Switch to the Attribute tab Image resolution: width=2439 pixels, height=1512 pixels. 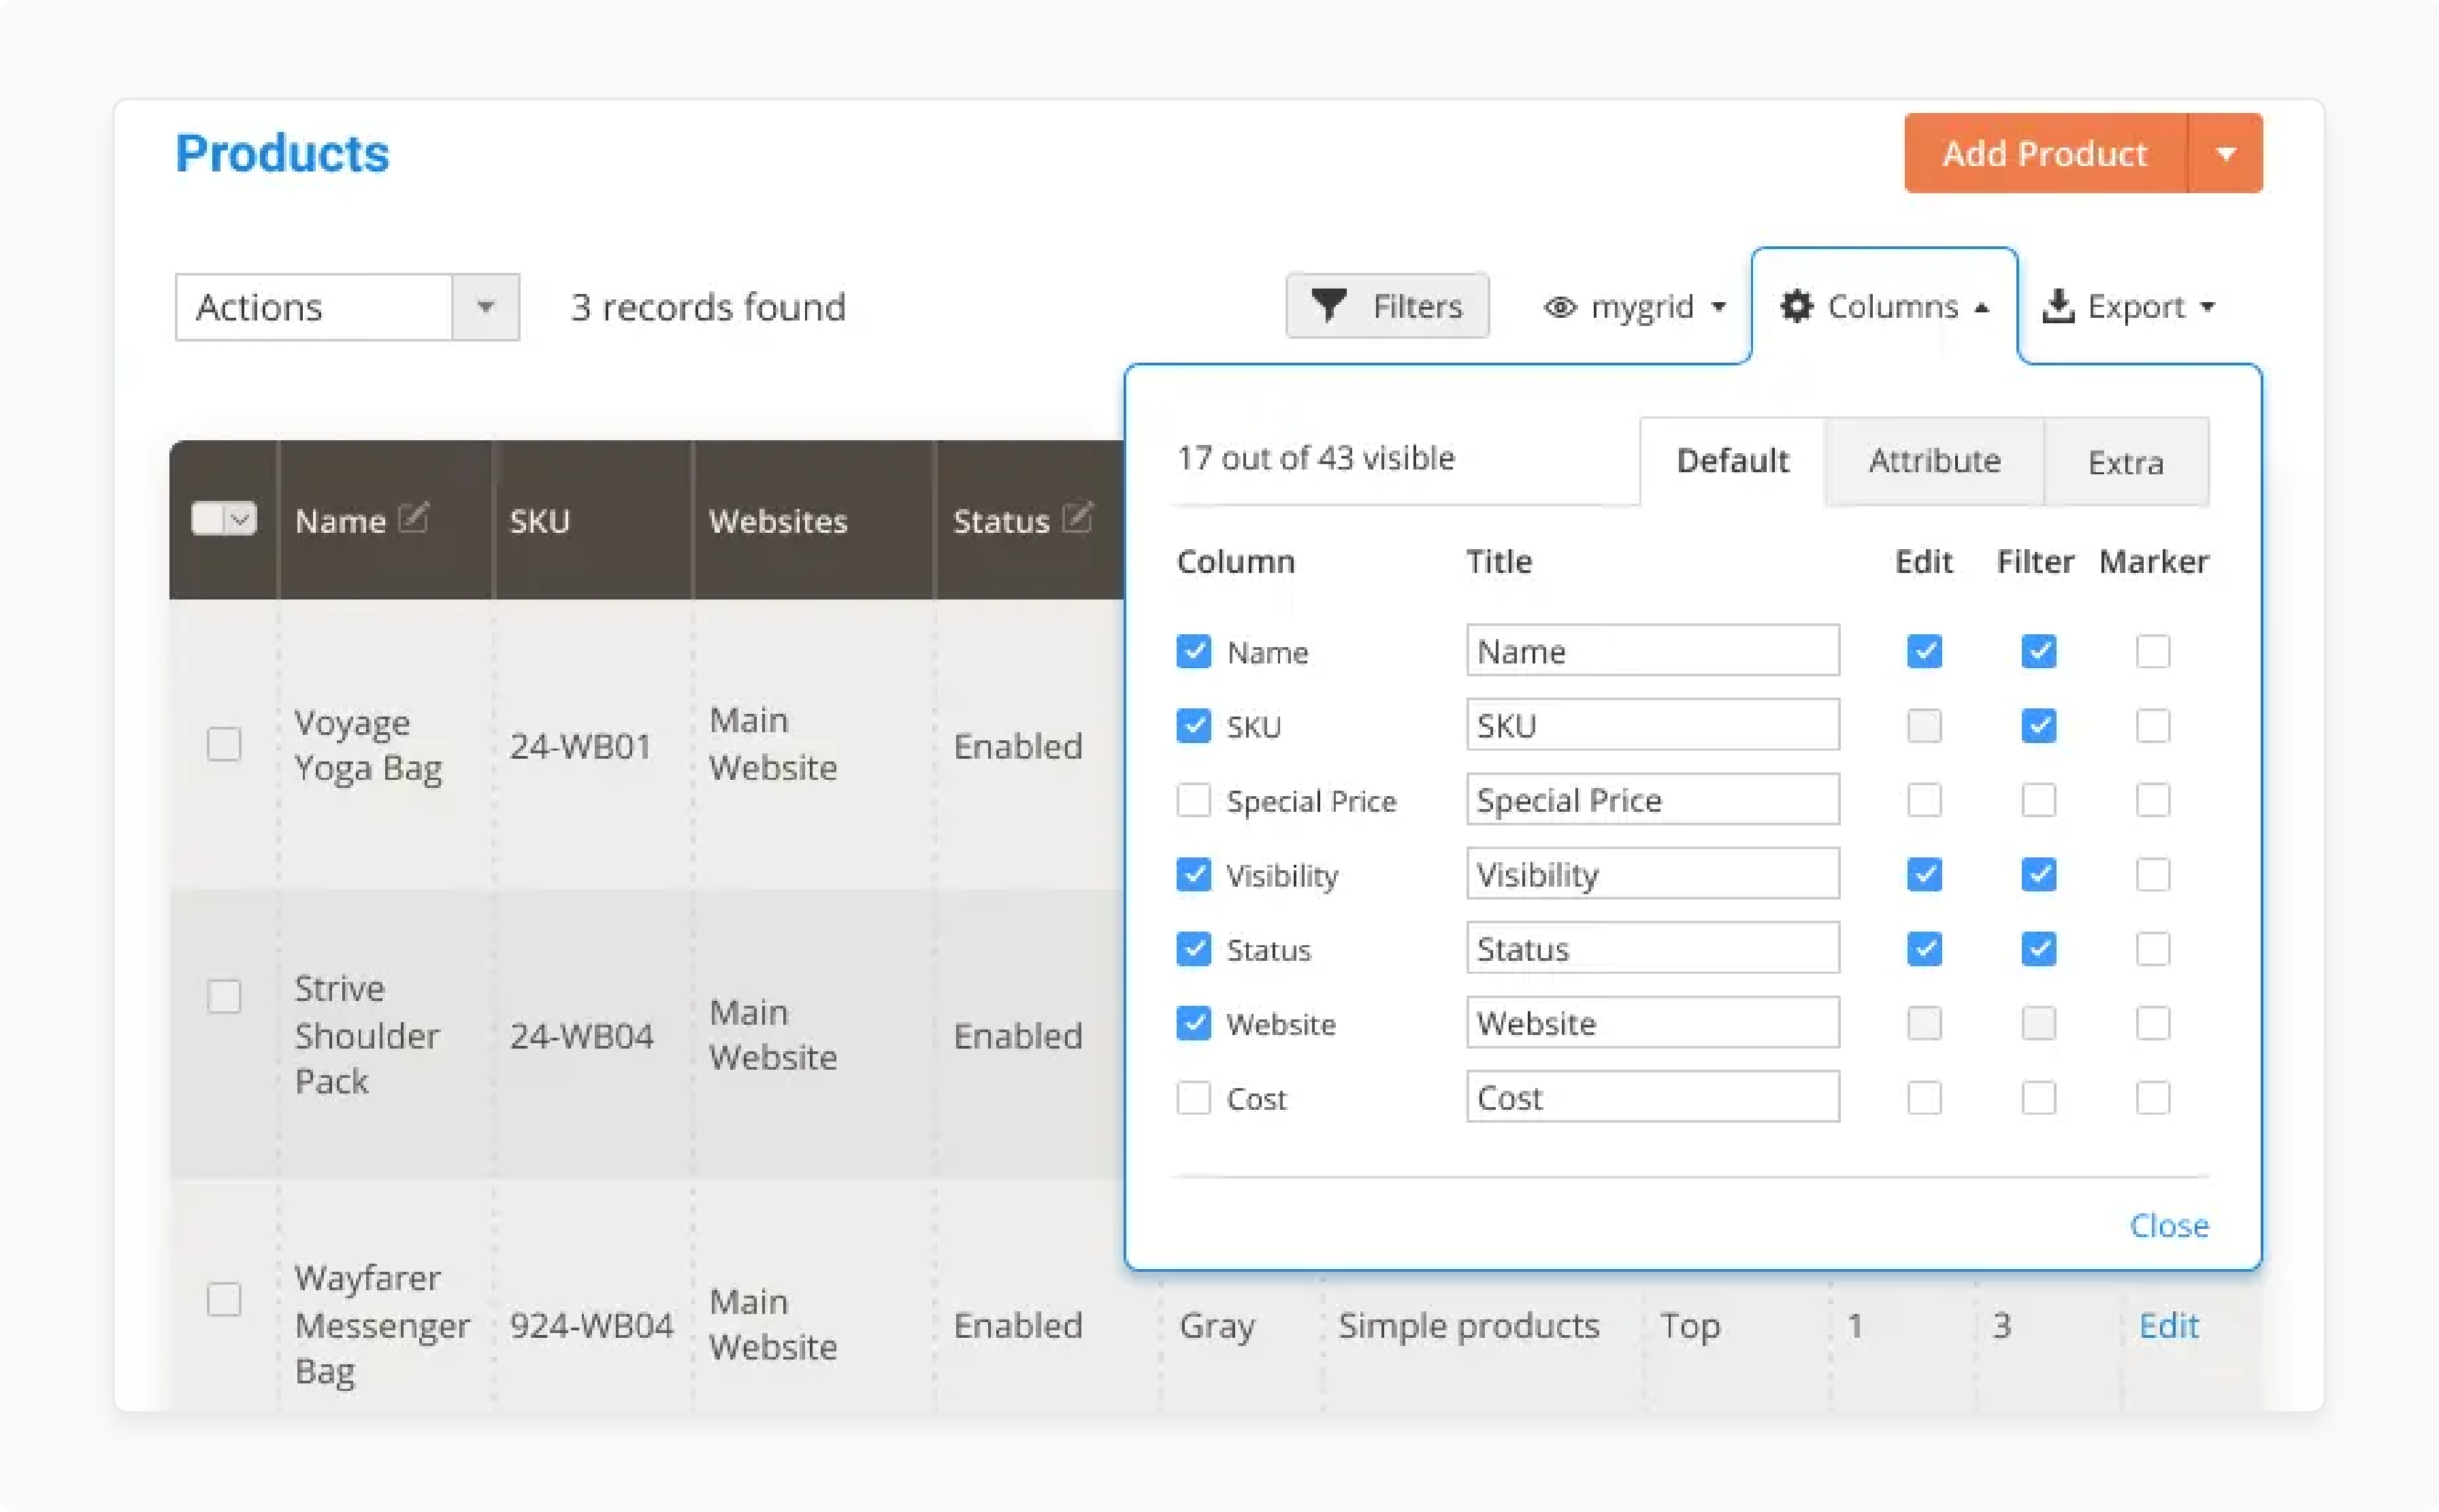pyautogui.click(x=1934, y=461)
